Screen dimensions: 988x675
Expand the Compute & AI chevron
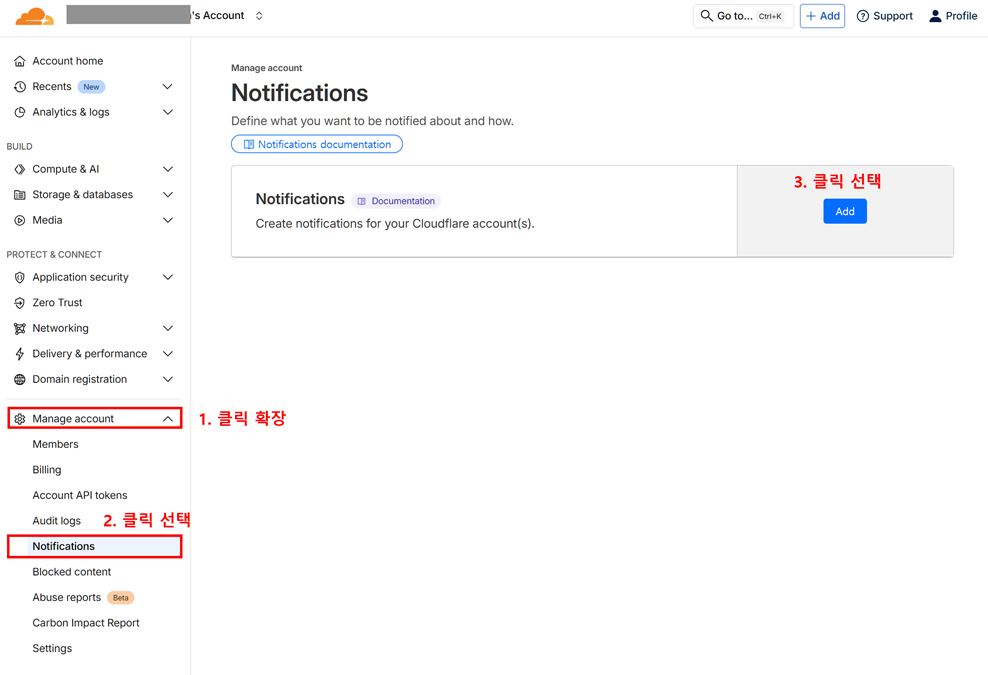pyautogui.click(x=168, y=169)
